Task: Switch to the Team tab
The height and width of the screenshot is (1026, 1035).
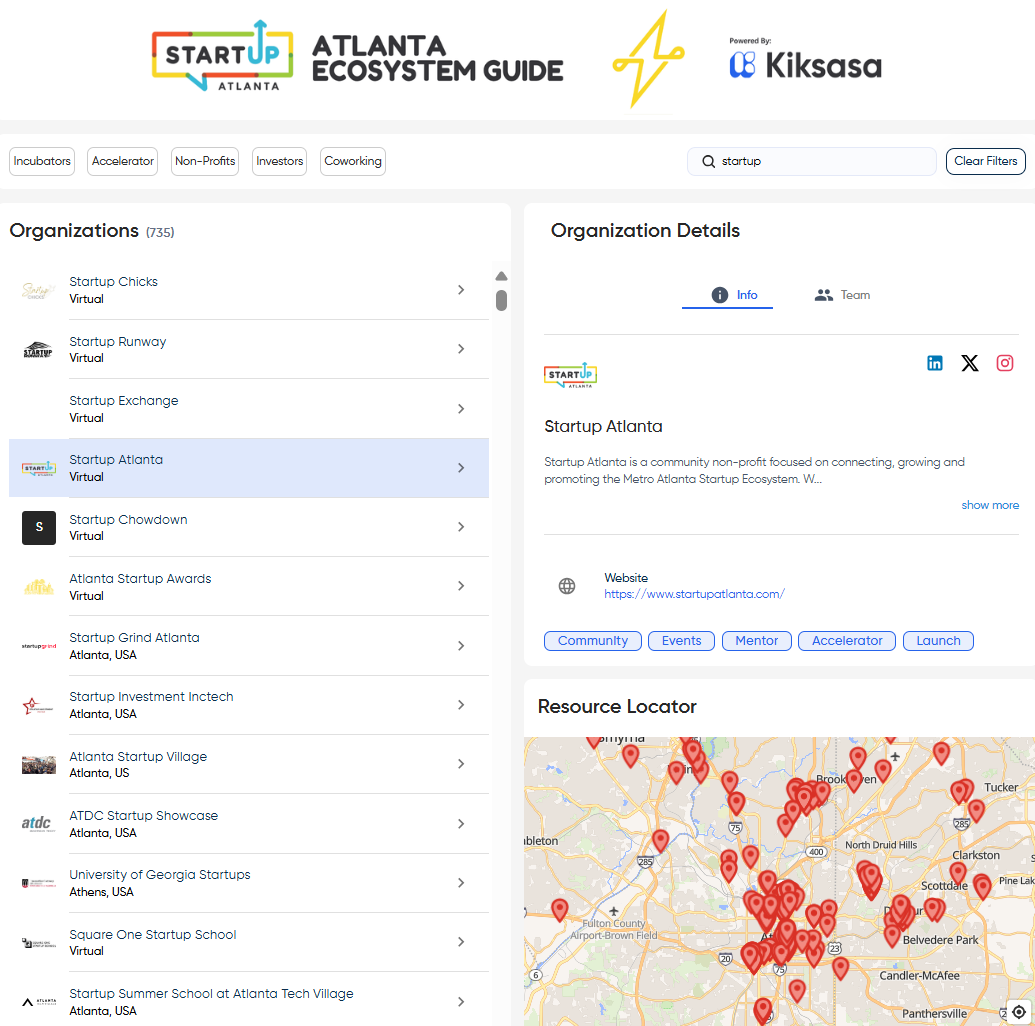Action: (x=842, y=295)
